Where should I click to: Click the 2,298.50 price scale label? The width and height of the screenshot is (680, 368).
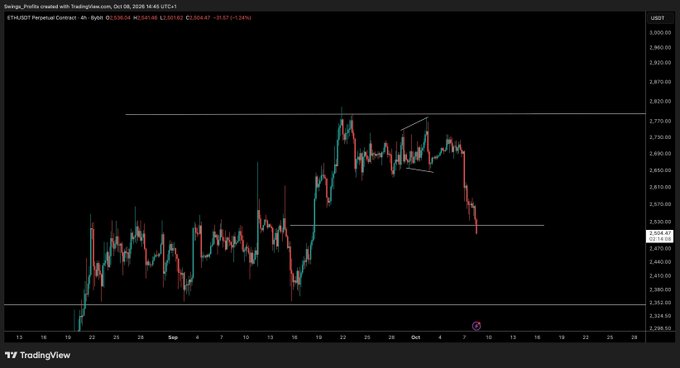[660, 328]
